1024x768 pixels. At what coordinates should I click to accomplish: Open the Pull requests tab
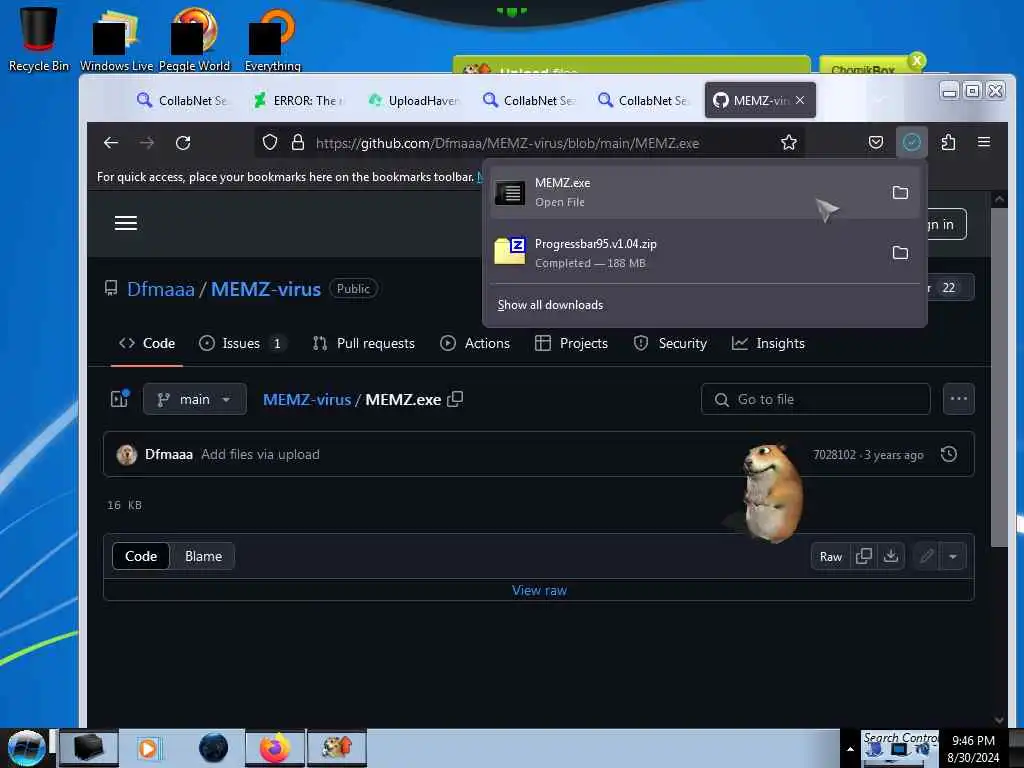364,344
